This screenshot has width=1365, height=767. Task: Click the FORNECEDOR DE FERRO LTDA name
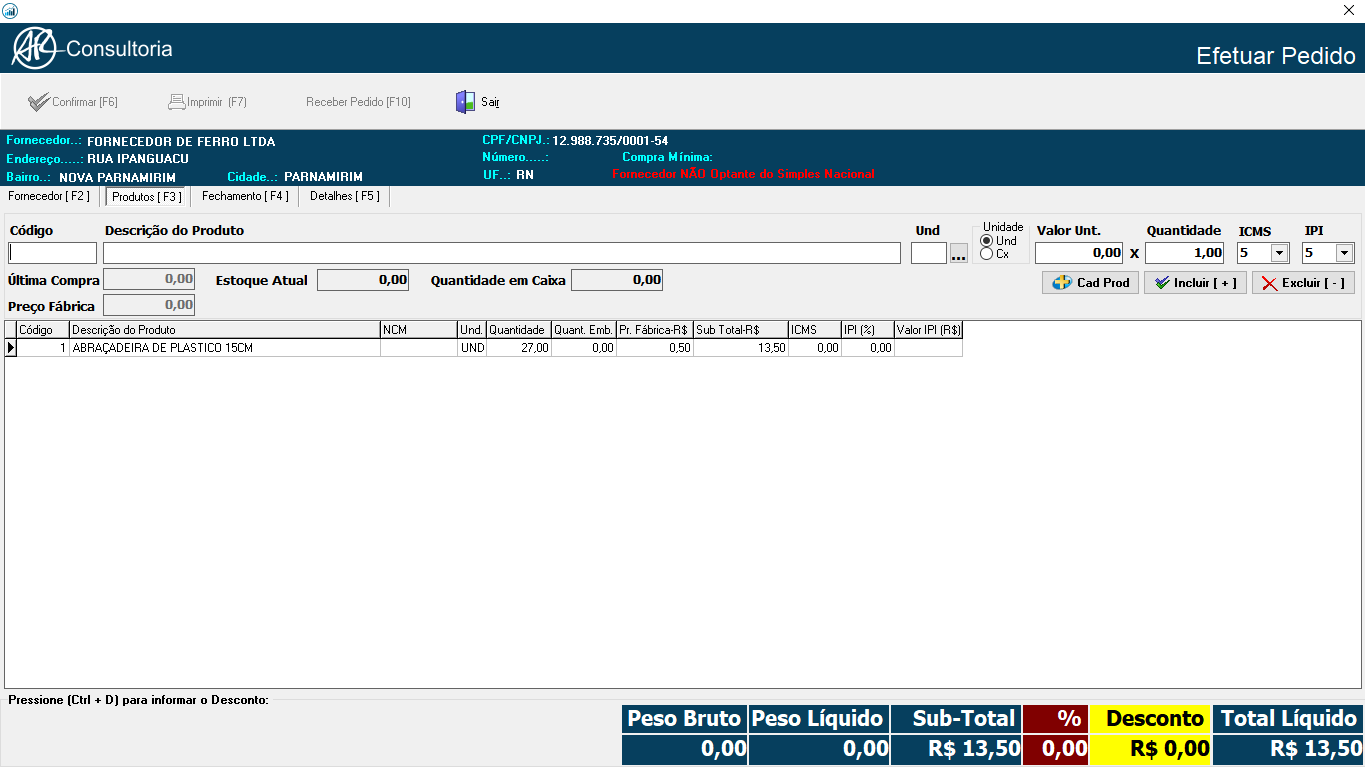pos(181,141)
